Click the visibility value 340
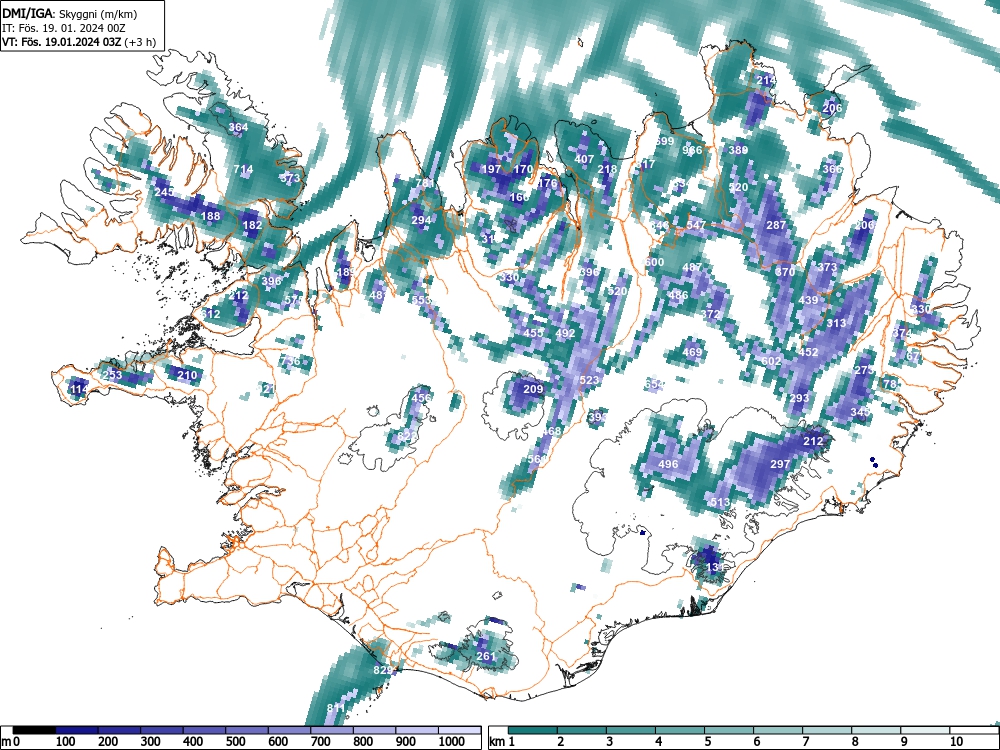This screenshot has width=1000, height=750. (x=860, y=413)
